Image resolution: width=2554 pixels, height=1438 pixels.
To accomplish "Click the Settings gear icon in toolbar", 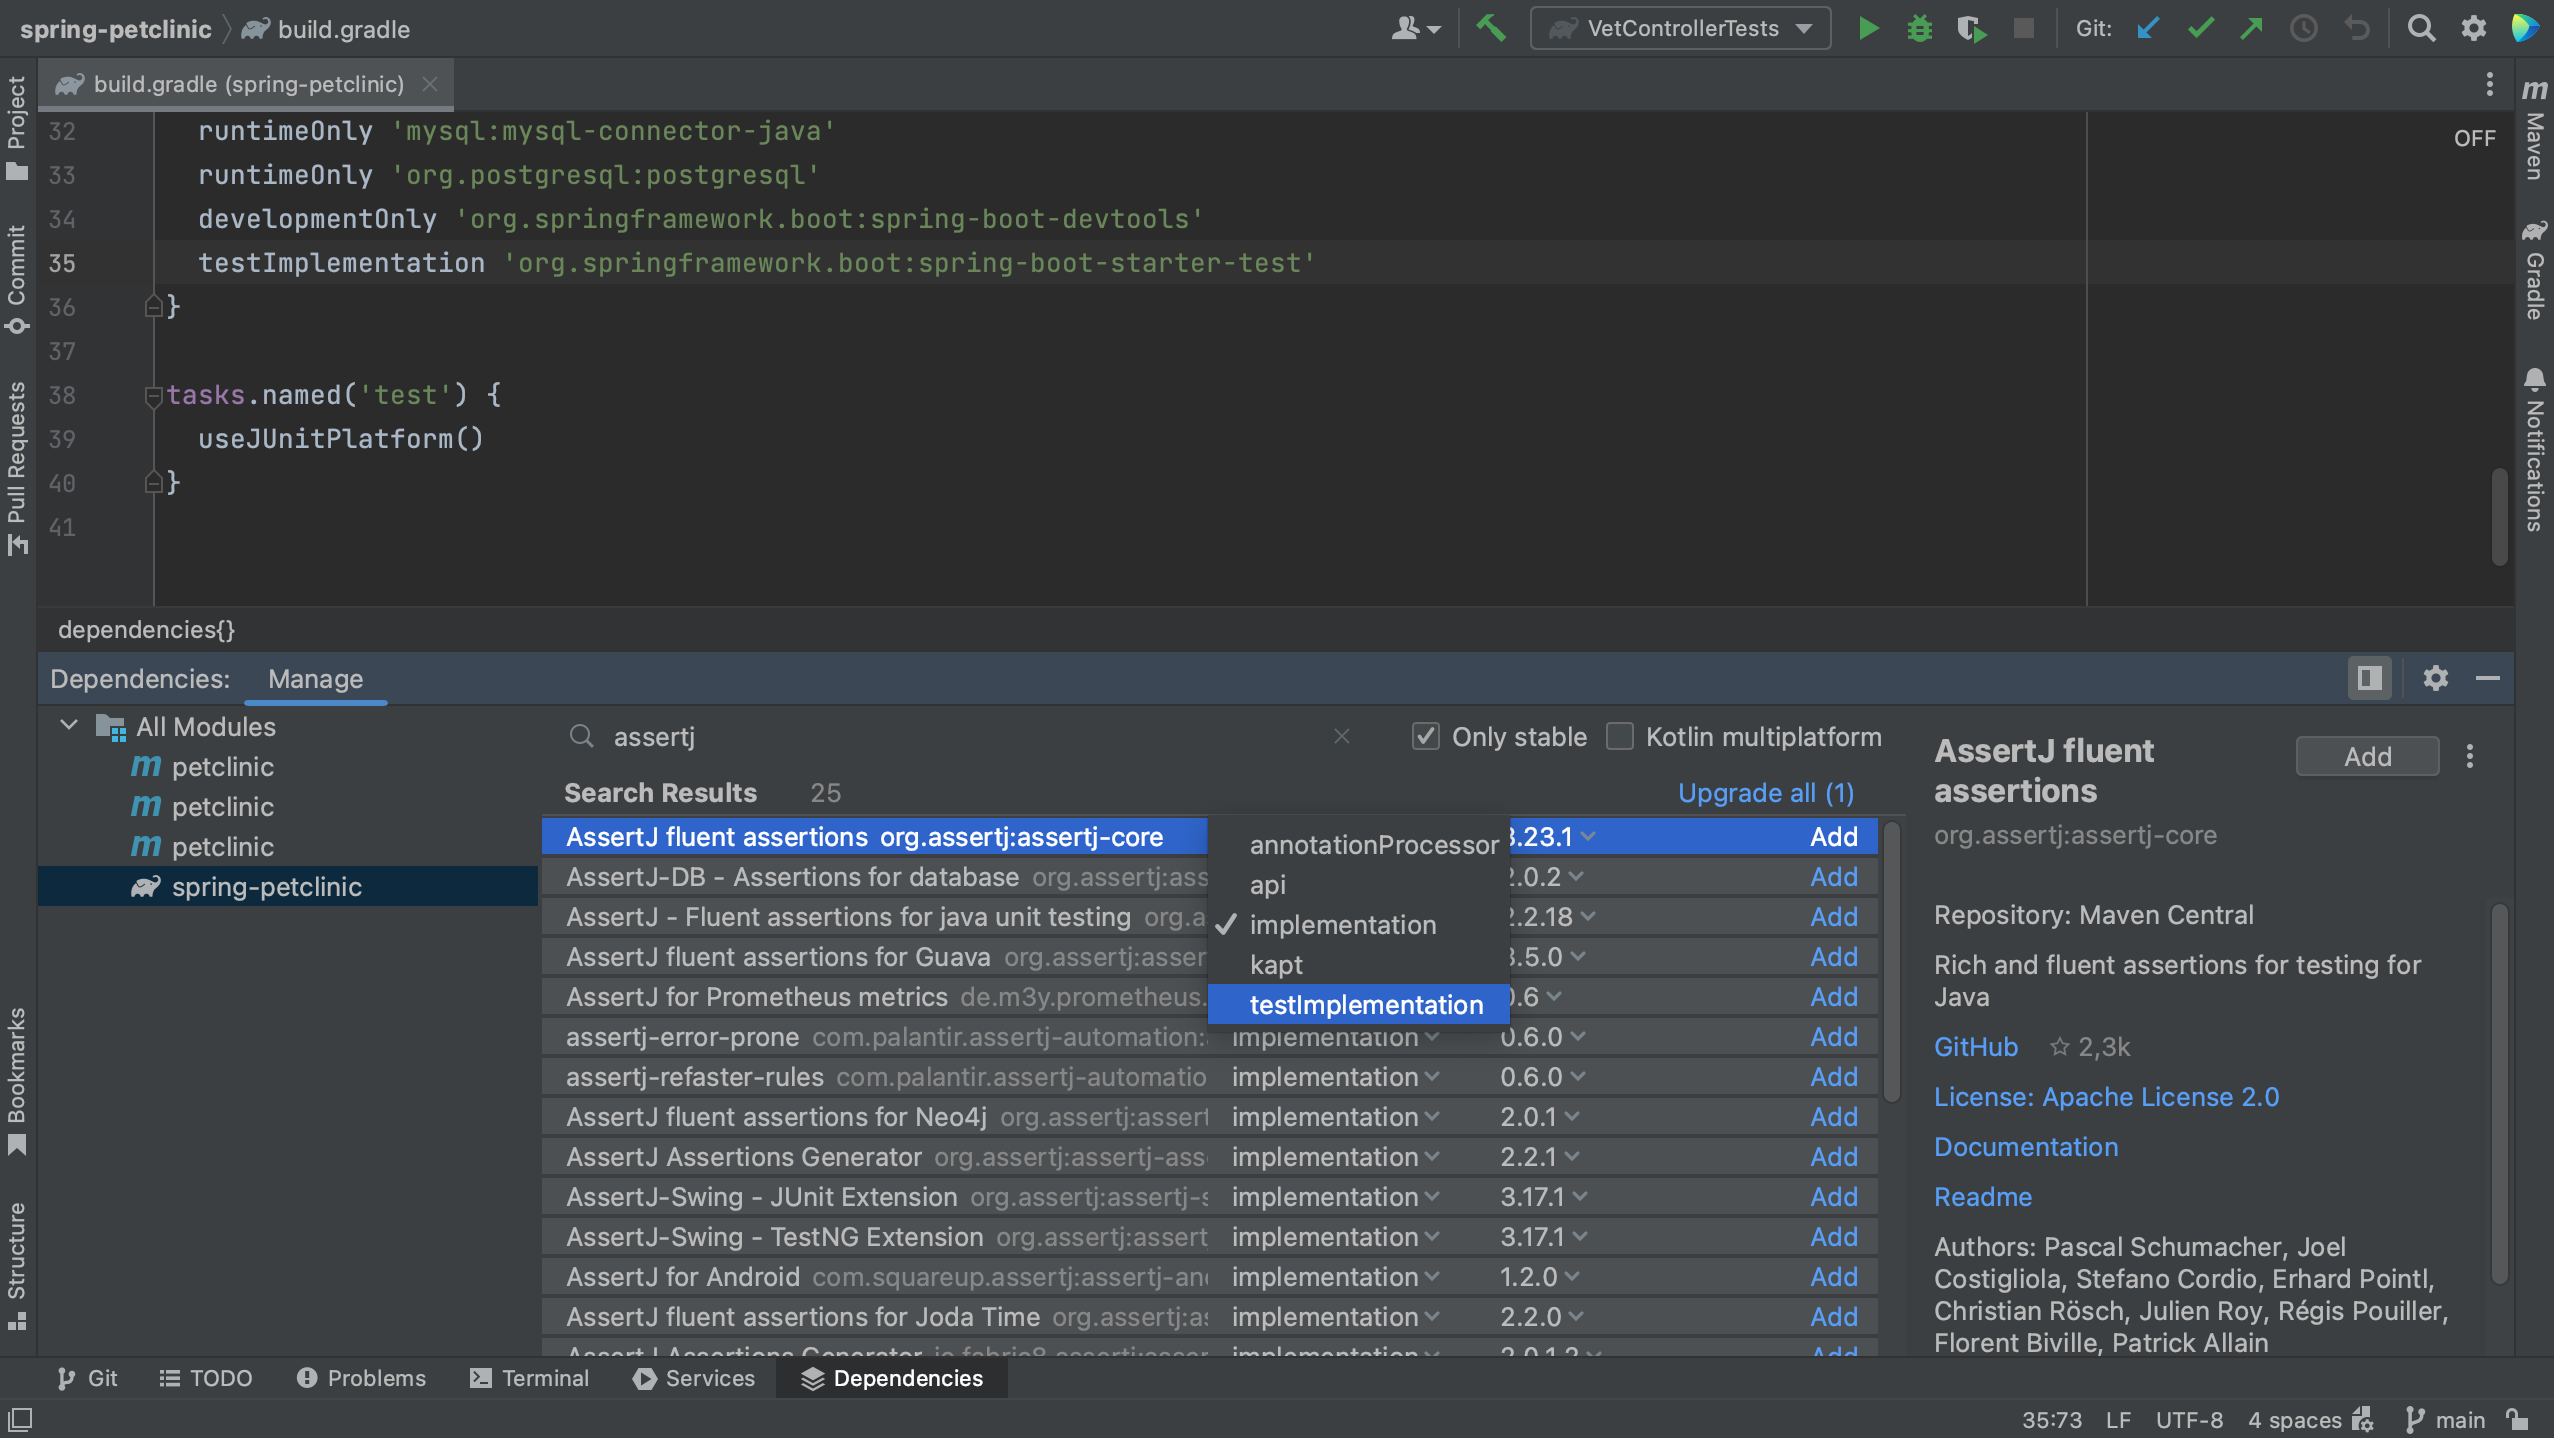I will click(2473, 28).
